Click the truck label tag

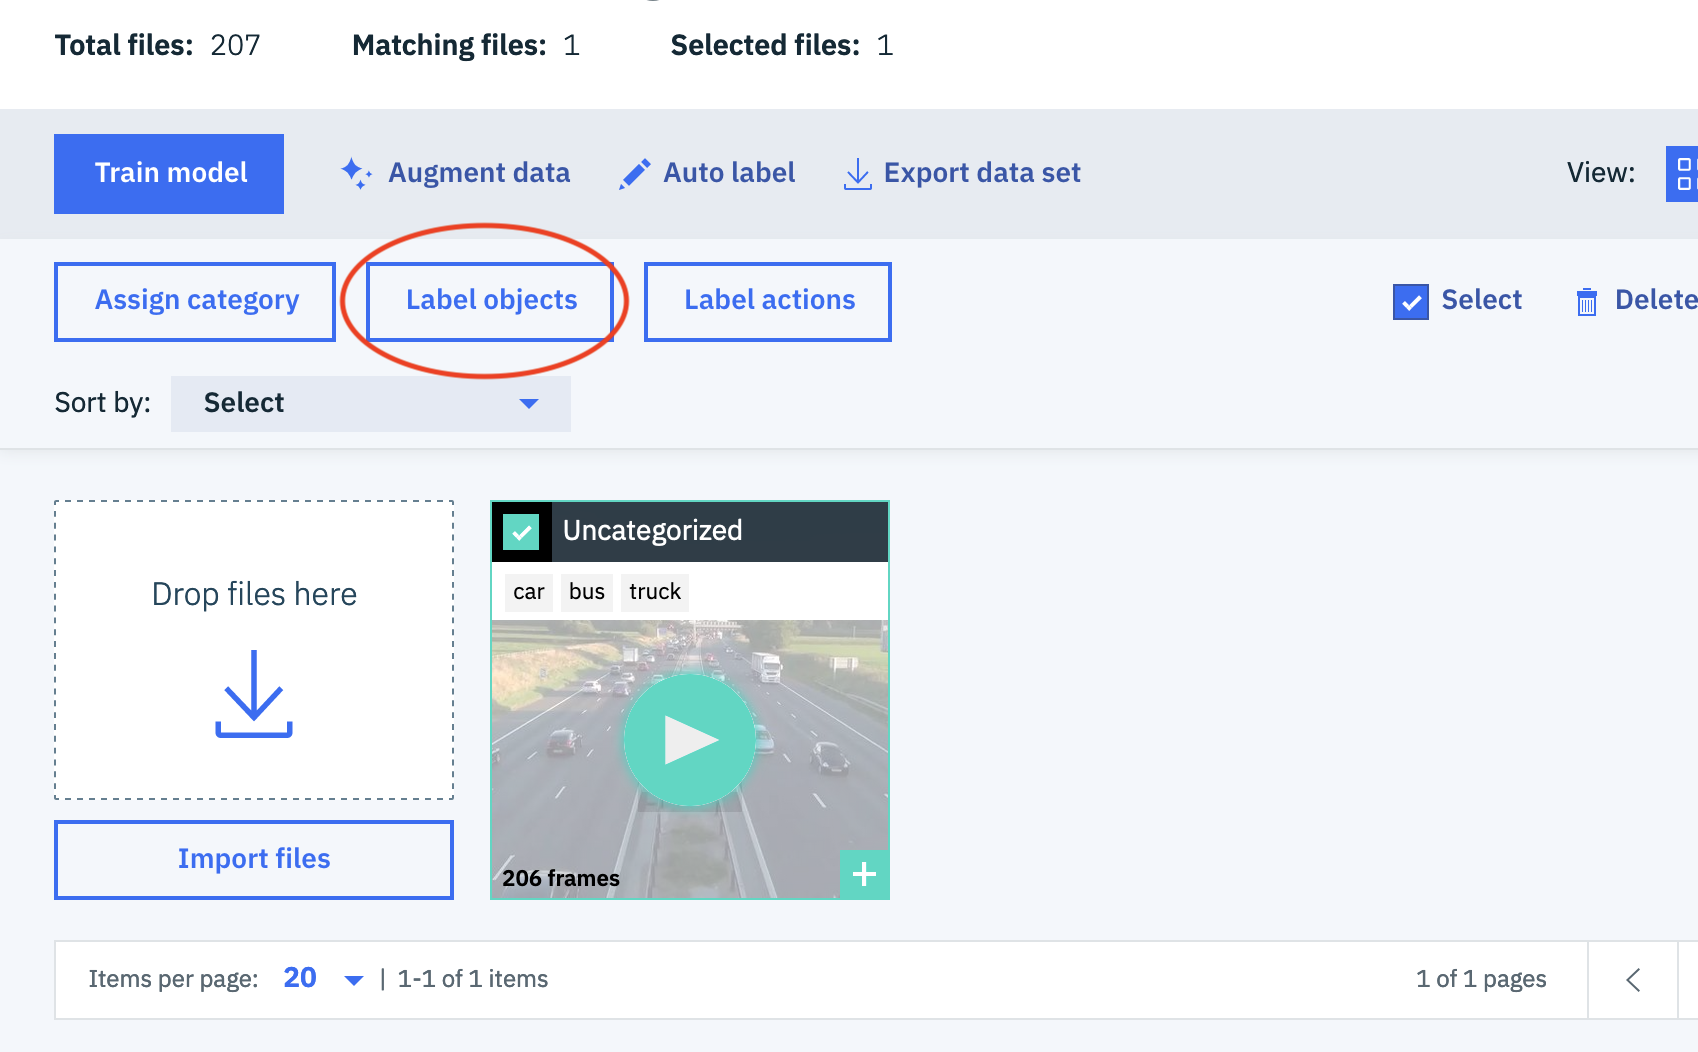coord(654,592)
